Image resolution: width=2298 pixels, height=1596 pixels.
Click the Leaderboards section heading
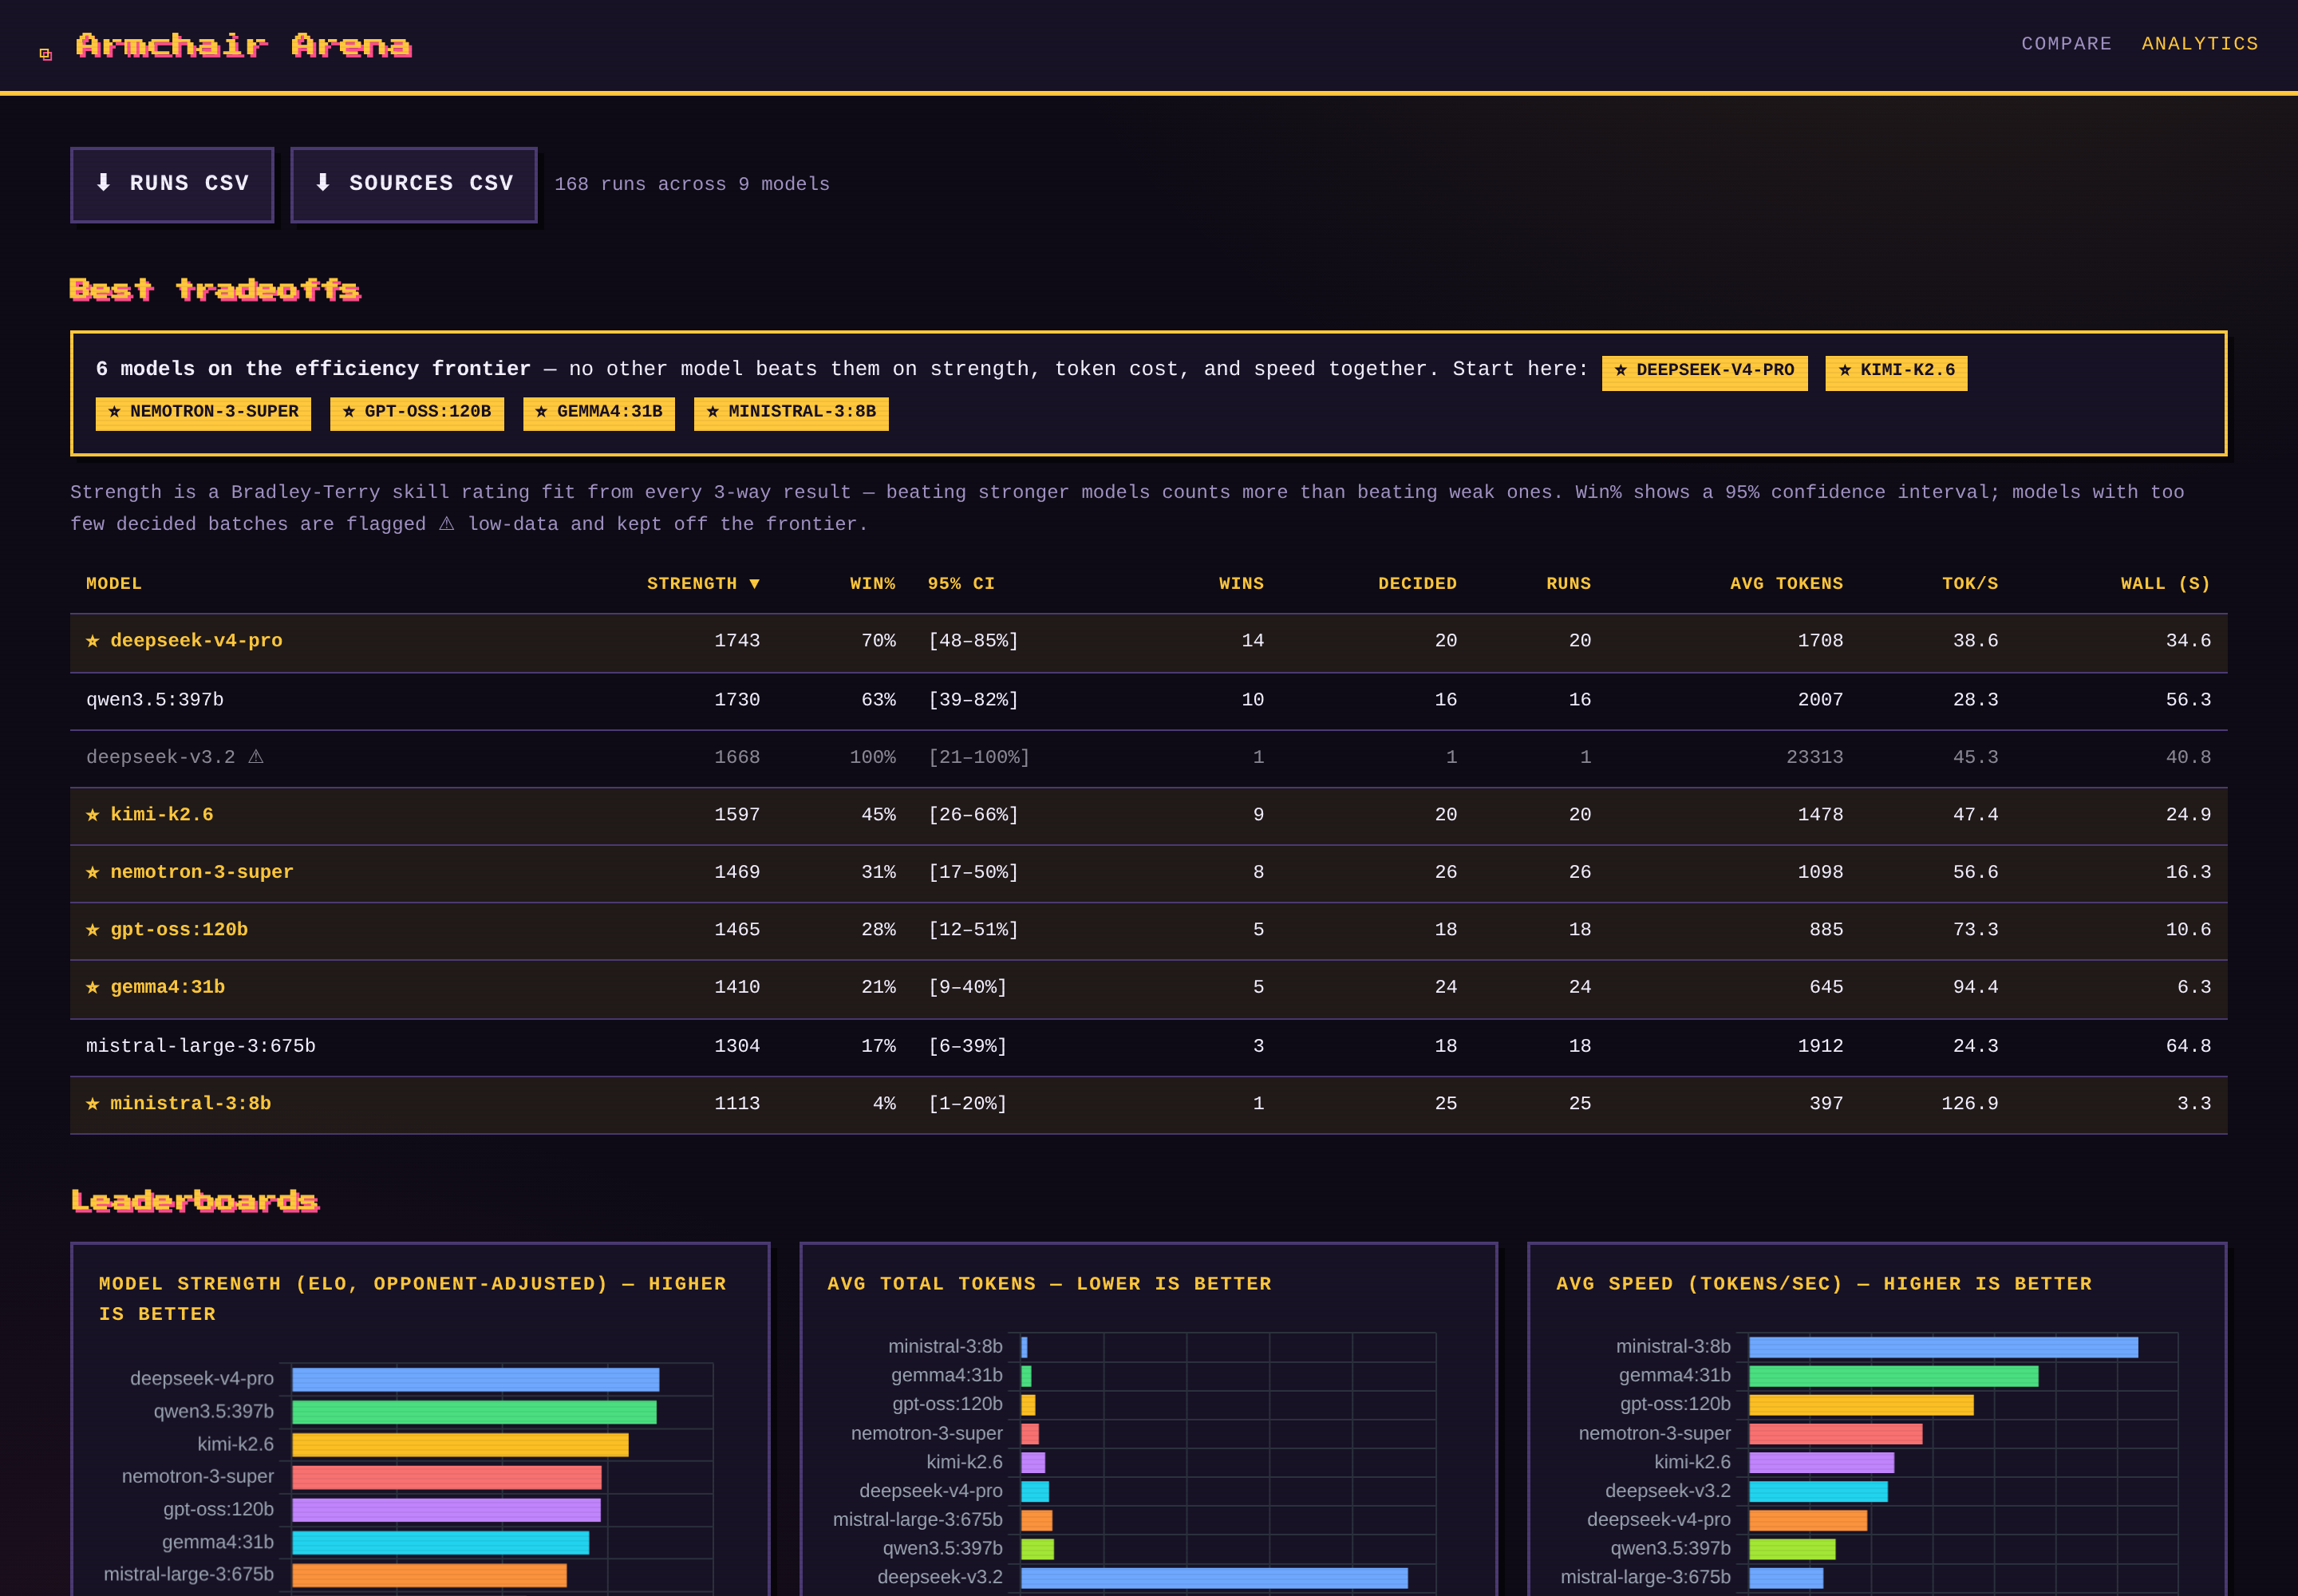tap(195, 1200)
